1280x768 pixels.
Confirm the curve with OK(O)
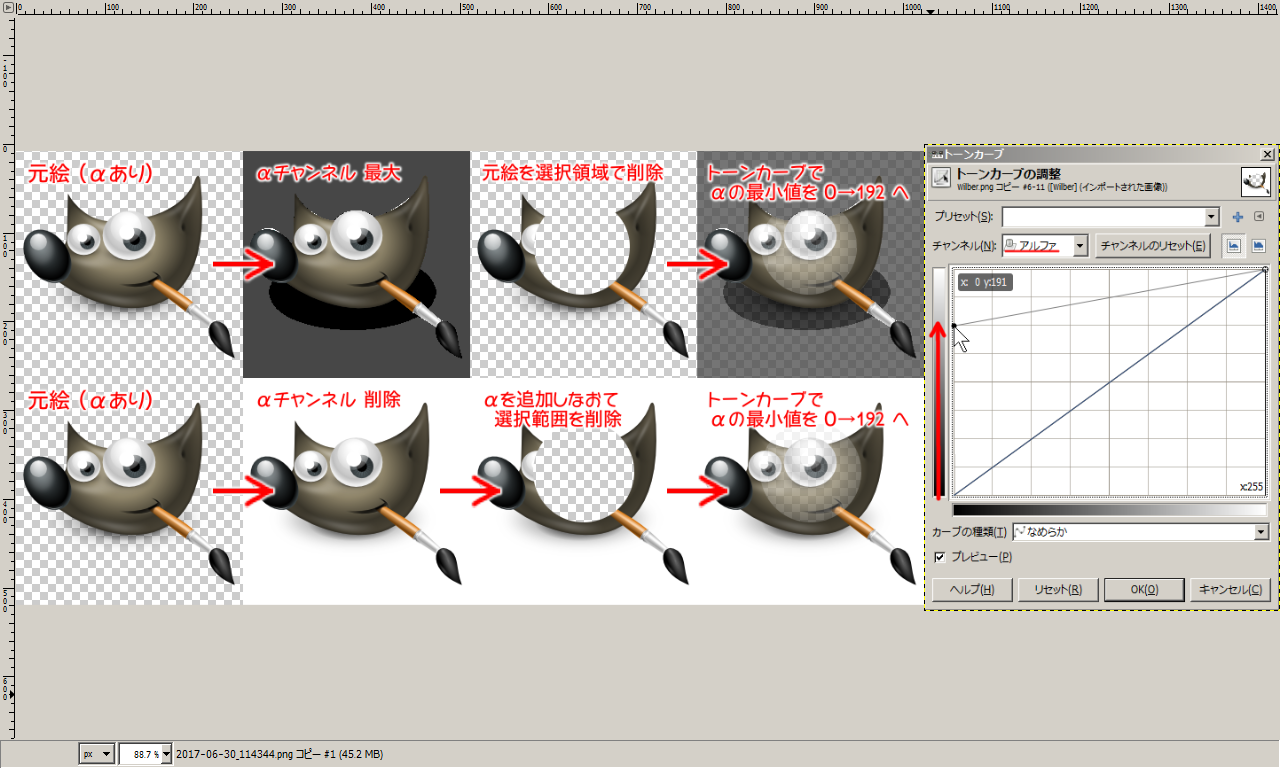(x=1144, y=589)
